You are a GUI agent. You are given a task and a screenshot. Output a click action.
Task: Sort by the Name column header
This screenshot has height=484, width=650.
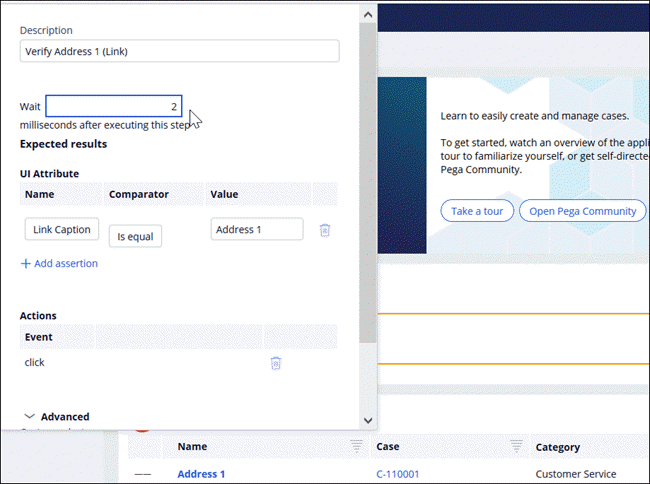pyautogui.click(x=192, y=447)
